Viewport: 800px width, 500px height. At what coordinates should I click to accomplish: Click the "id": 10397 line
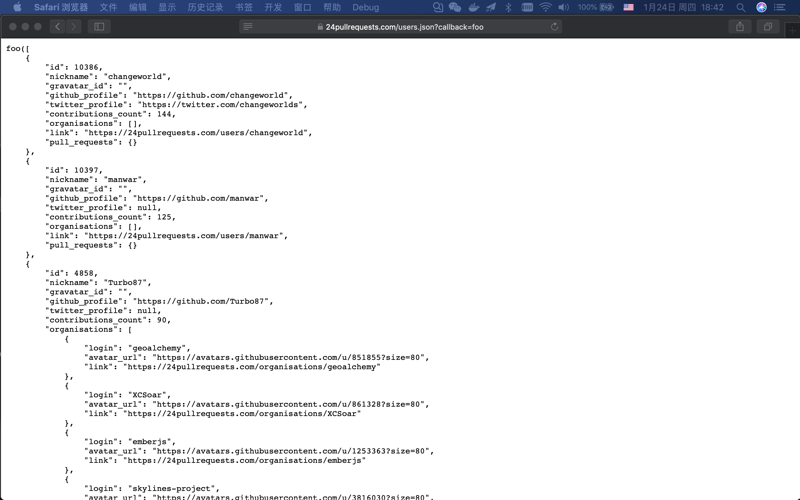coord(73,170)
